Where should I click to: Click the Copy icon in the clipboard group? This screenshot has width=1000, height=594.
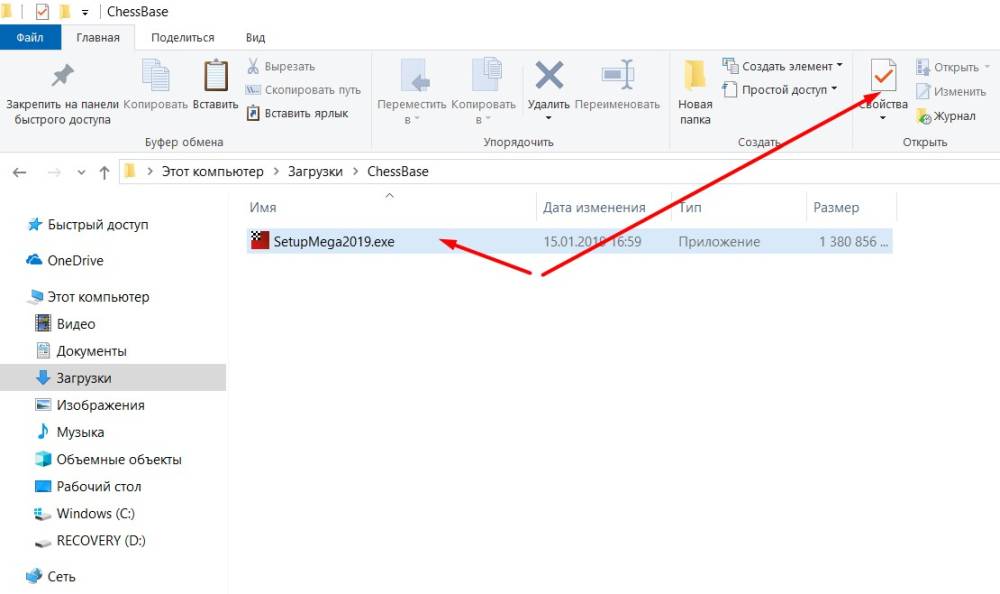[x=156, y=77]
